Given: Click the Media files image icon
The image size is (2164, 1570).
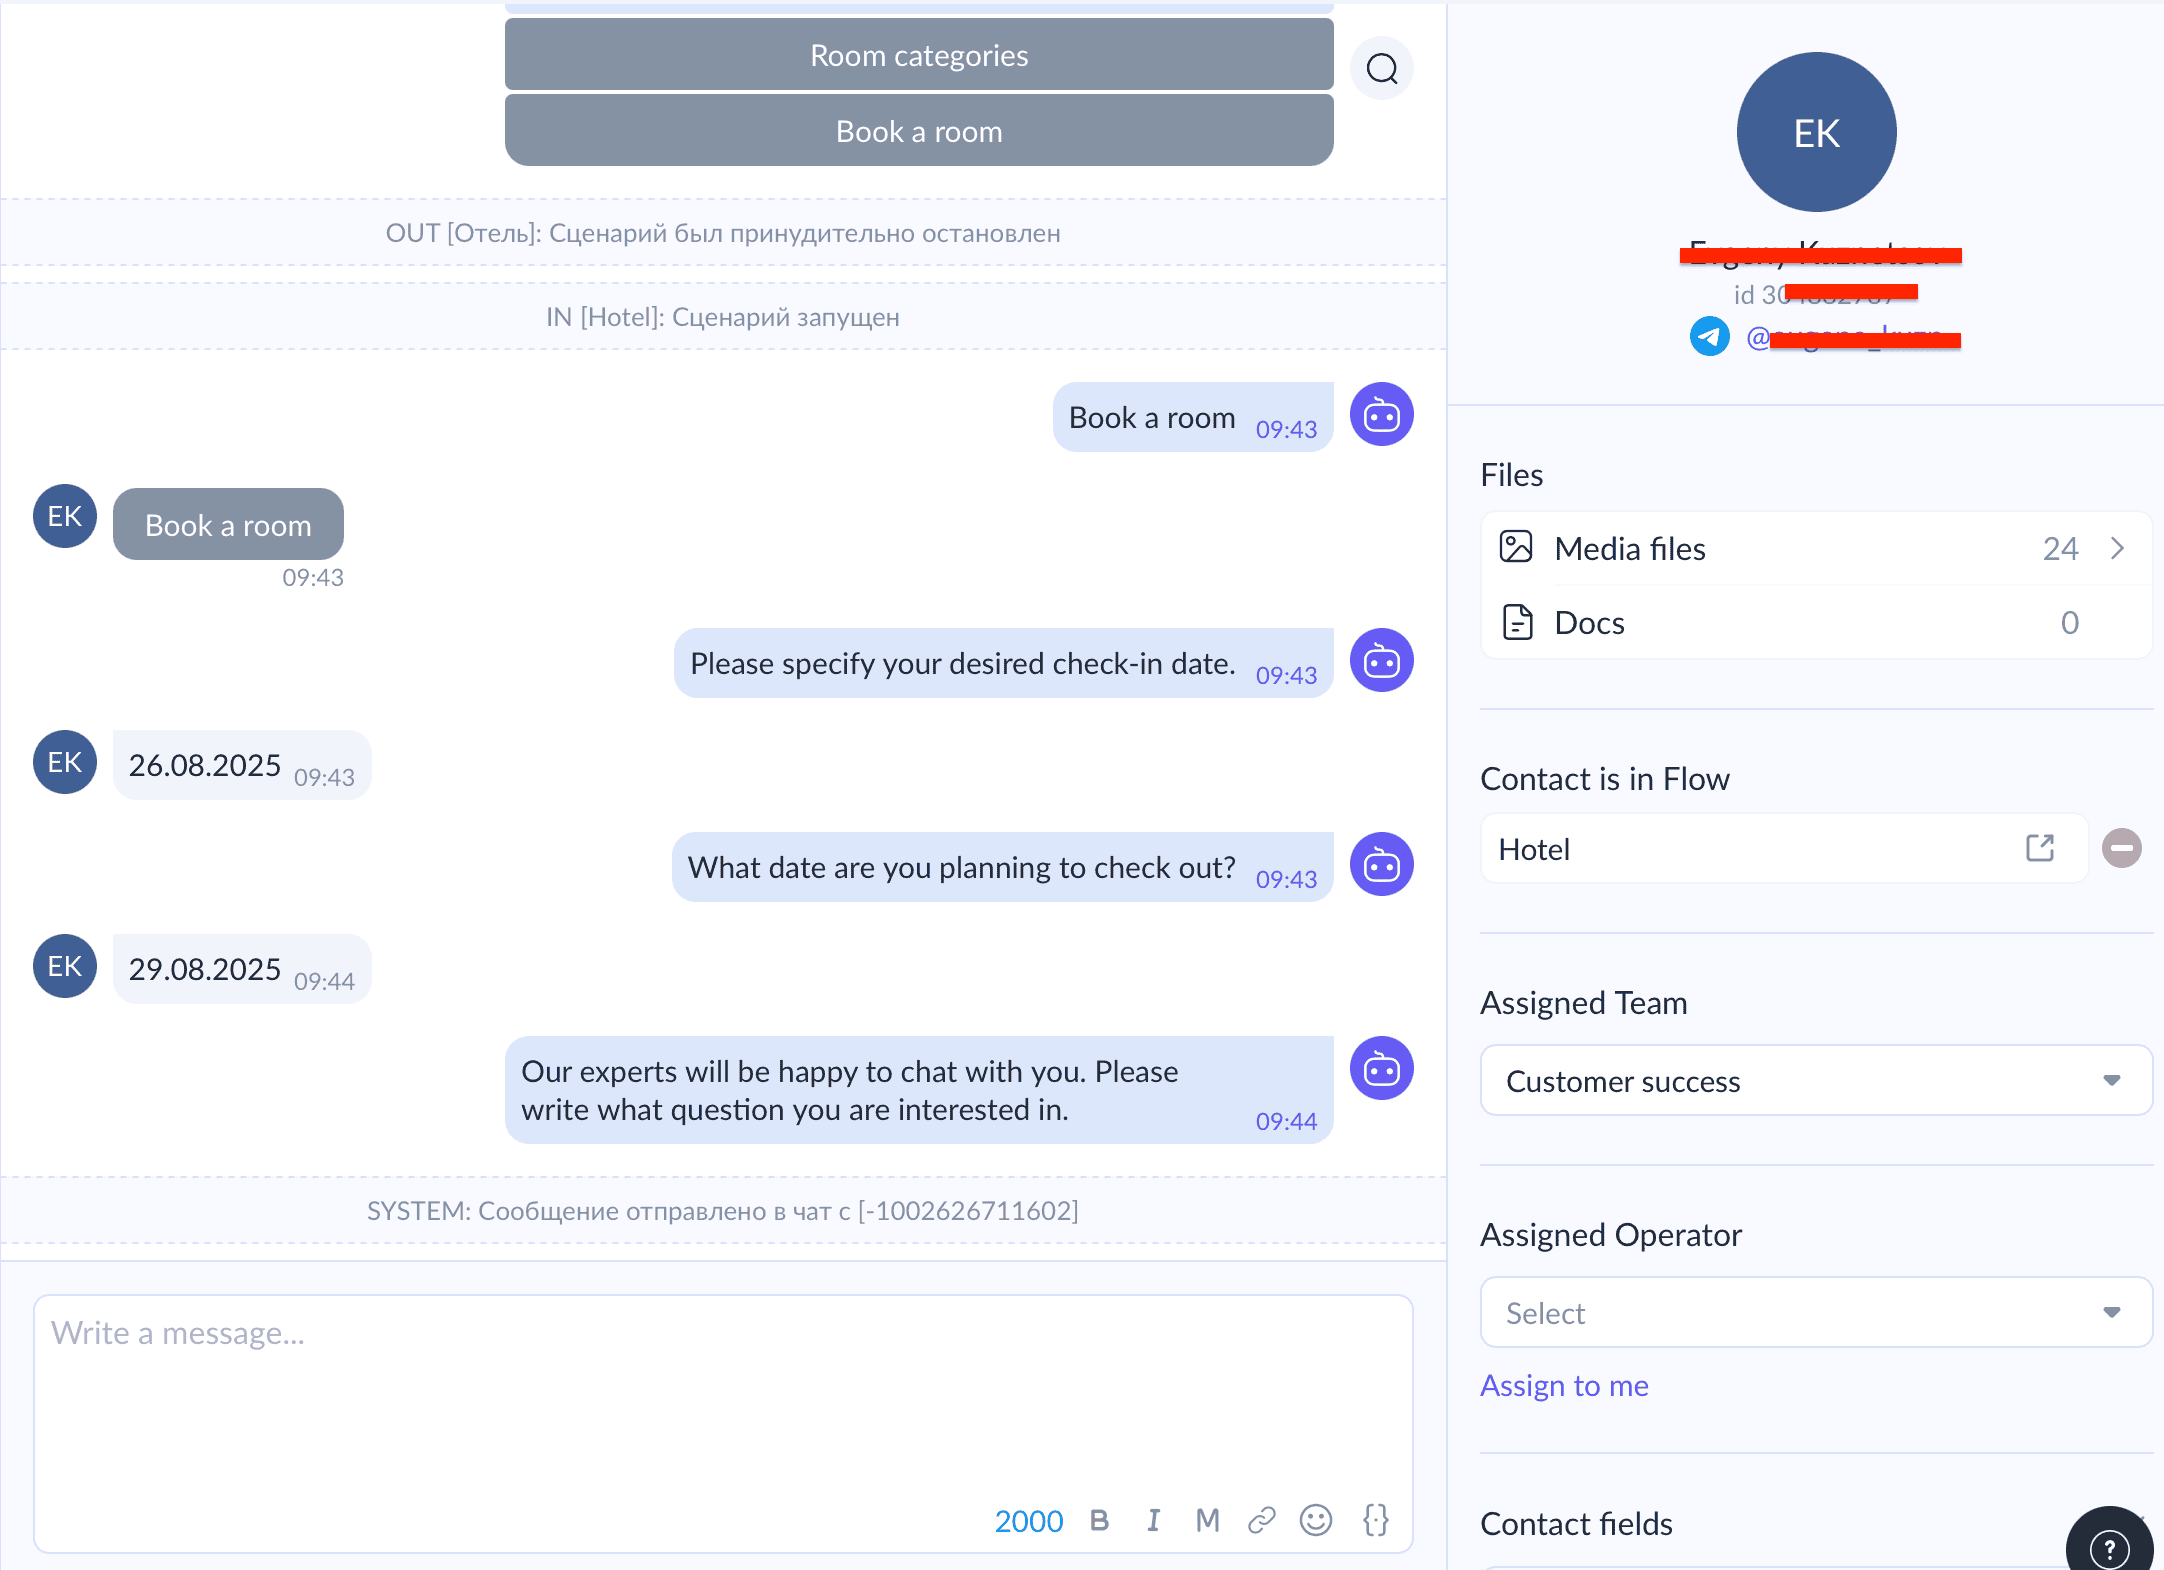Looking at the screenshot, I should click(x=1516, y=547).
